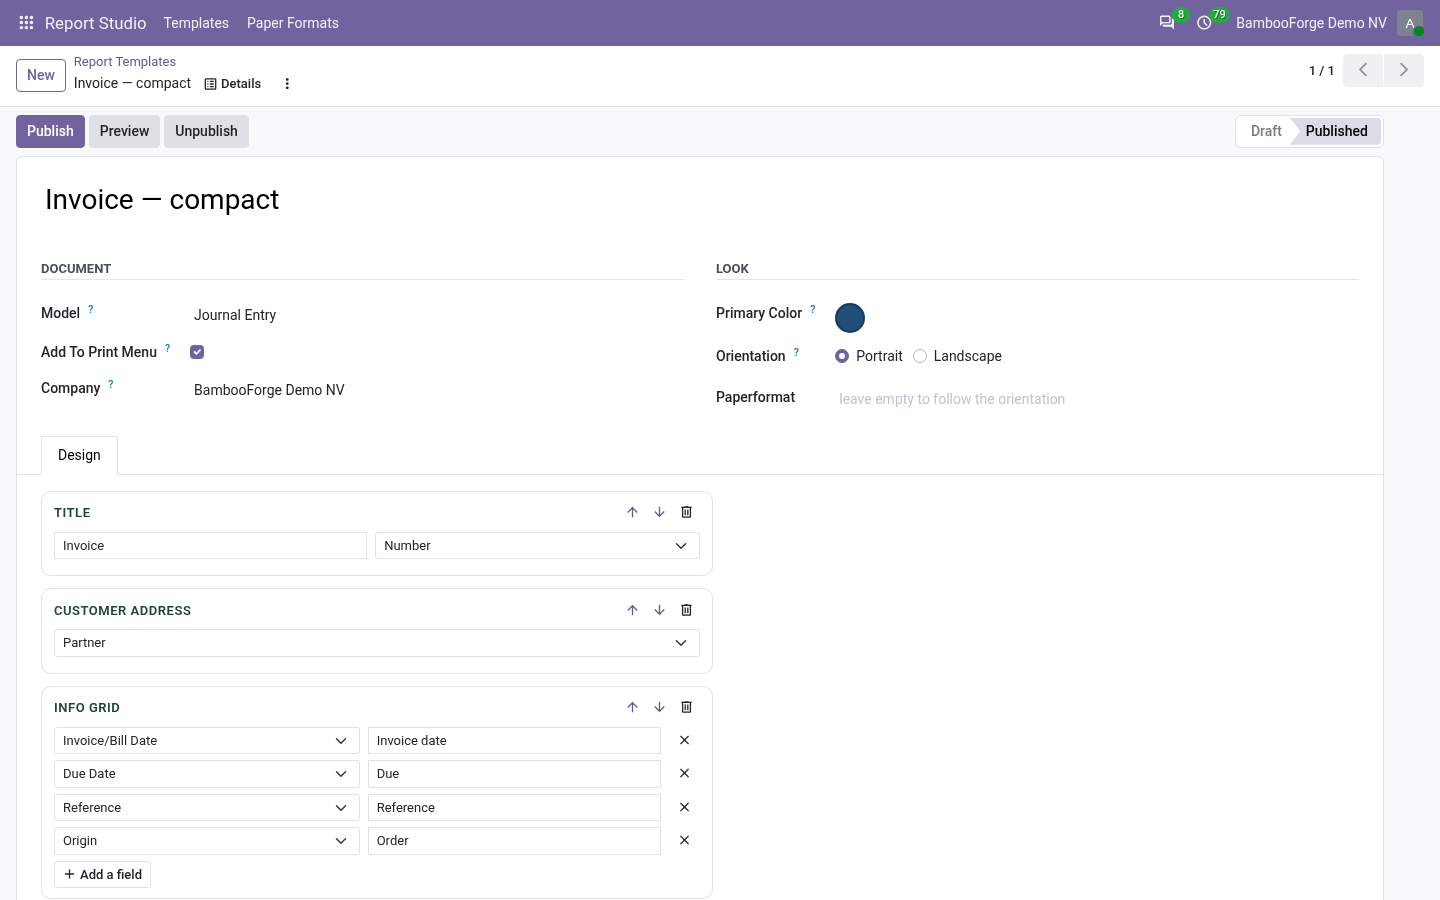Open the Origin field dropdown

coord(207,841)
